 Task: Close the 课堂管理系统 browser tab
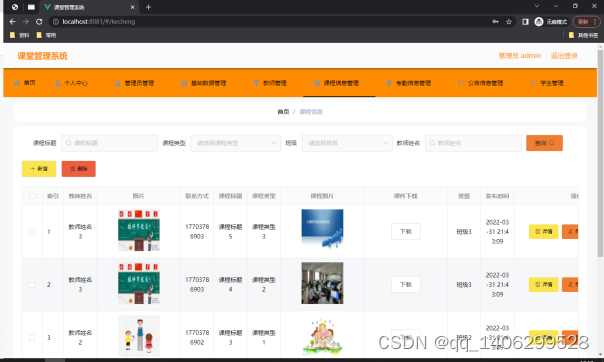[133, 7]
